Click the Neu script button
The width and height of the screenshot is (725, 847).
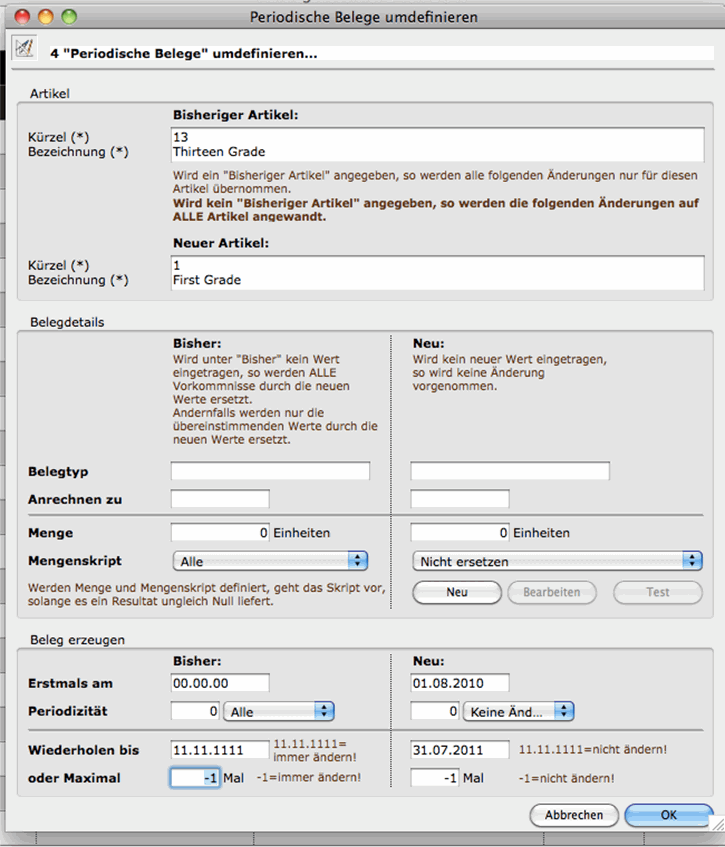pyautogui.click(x=457, y=592)
